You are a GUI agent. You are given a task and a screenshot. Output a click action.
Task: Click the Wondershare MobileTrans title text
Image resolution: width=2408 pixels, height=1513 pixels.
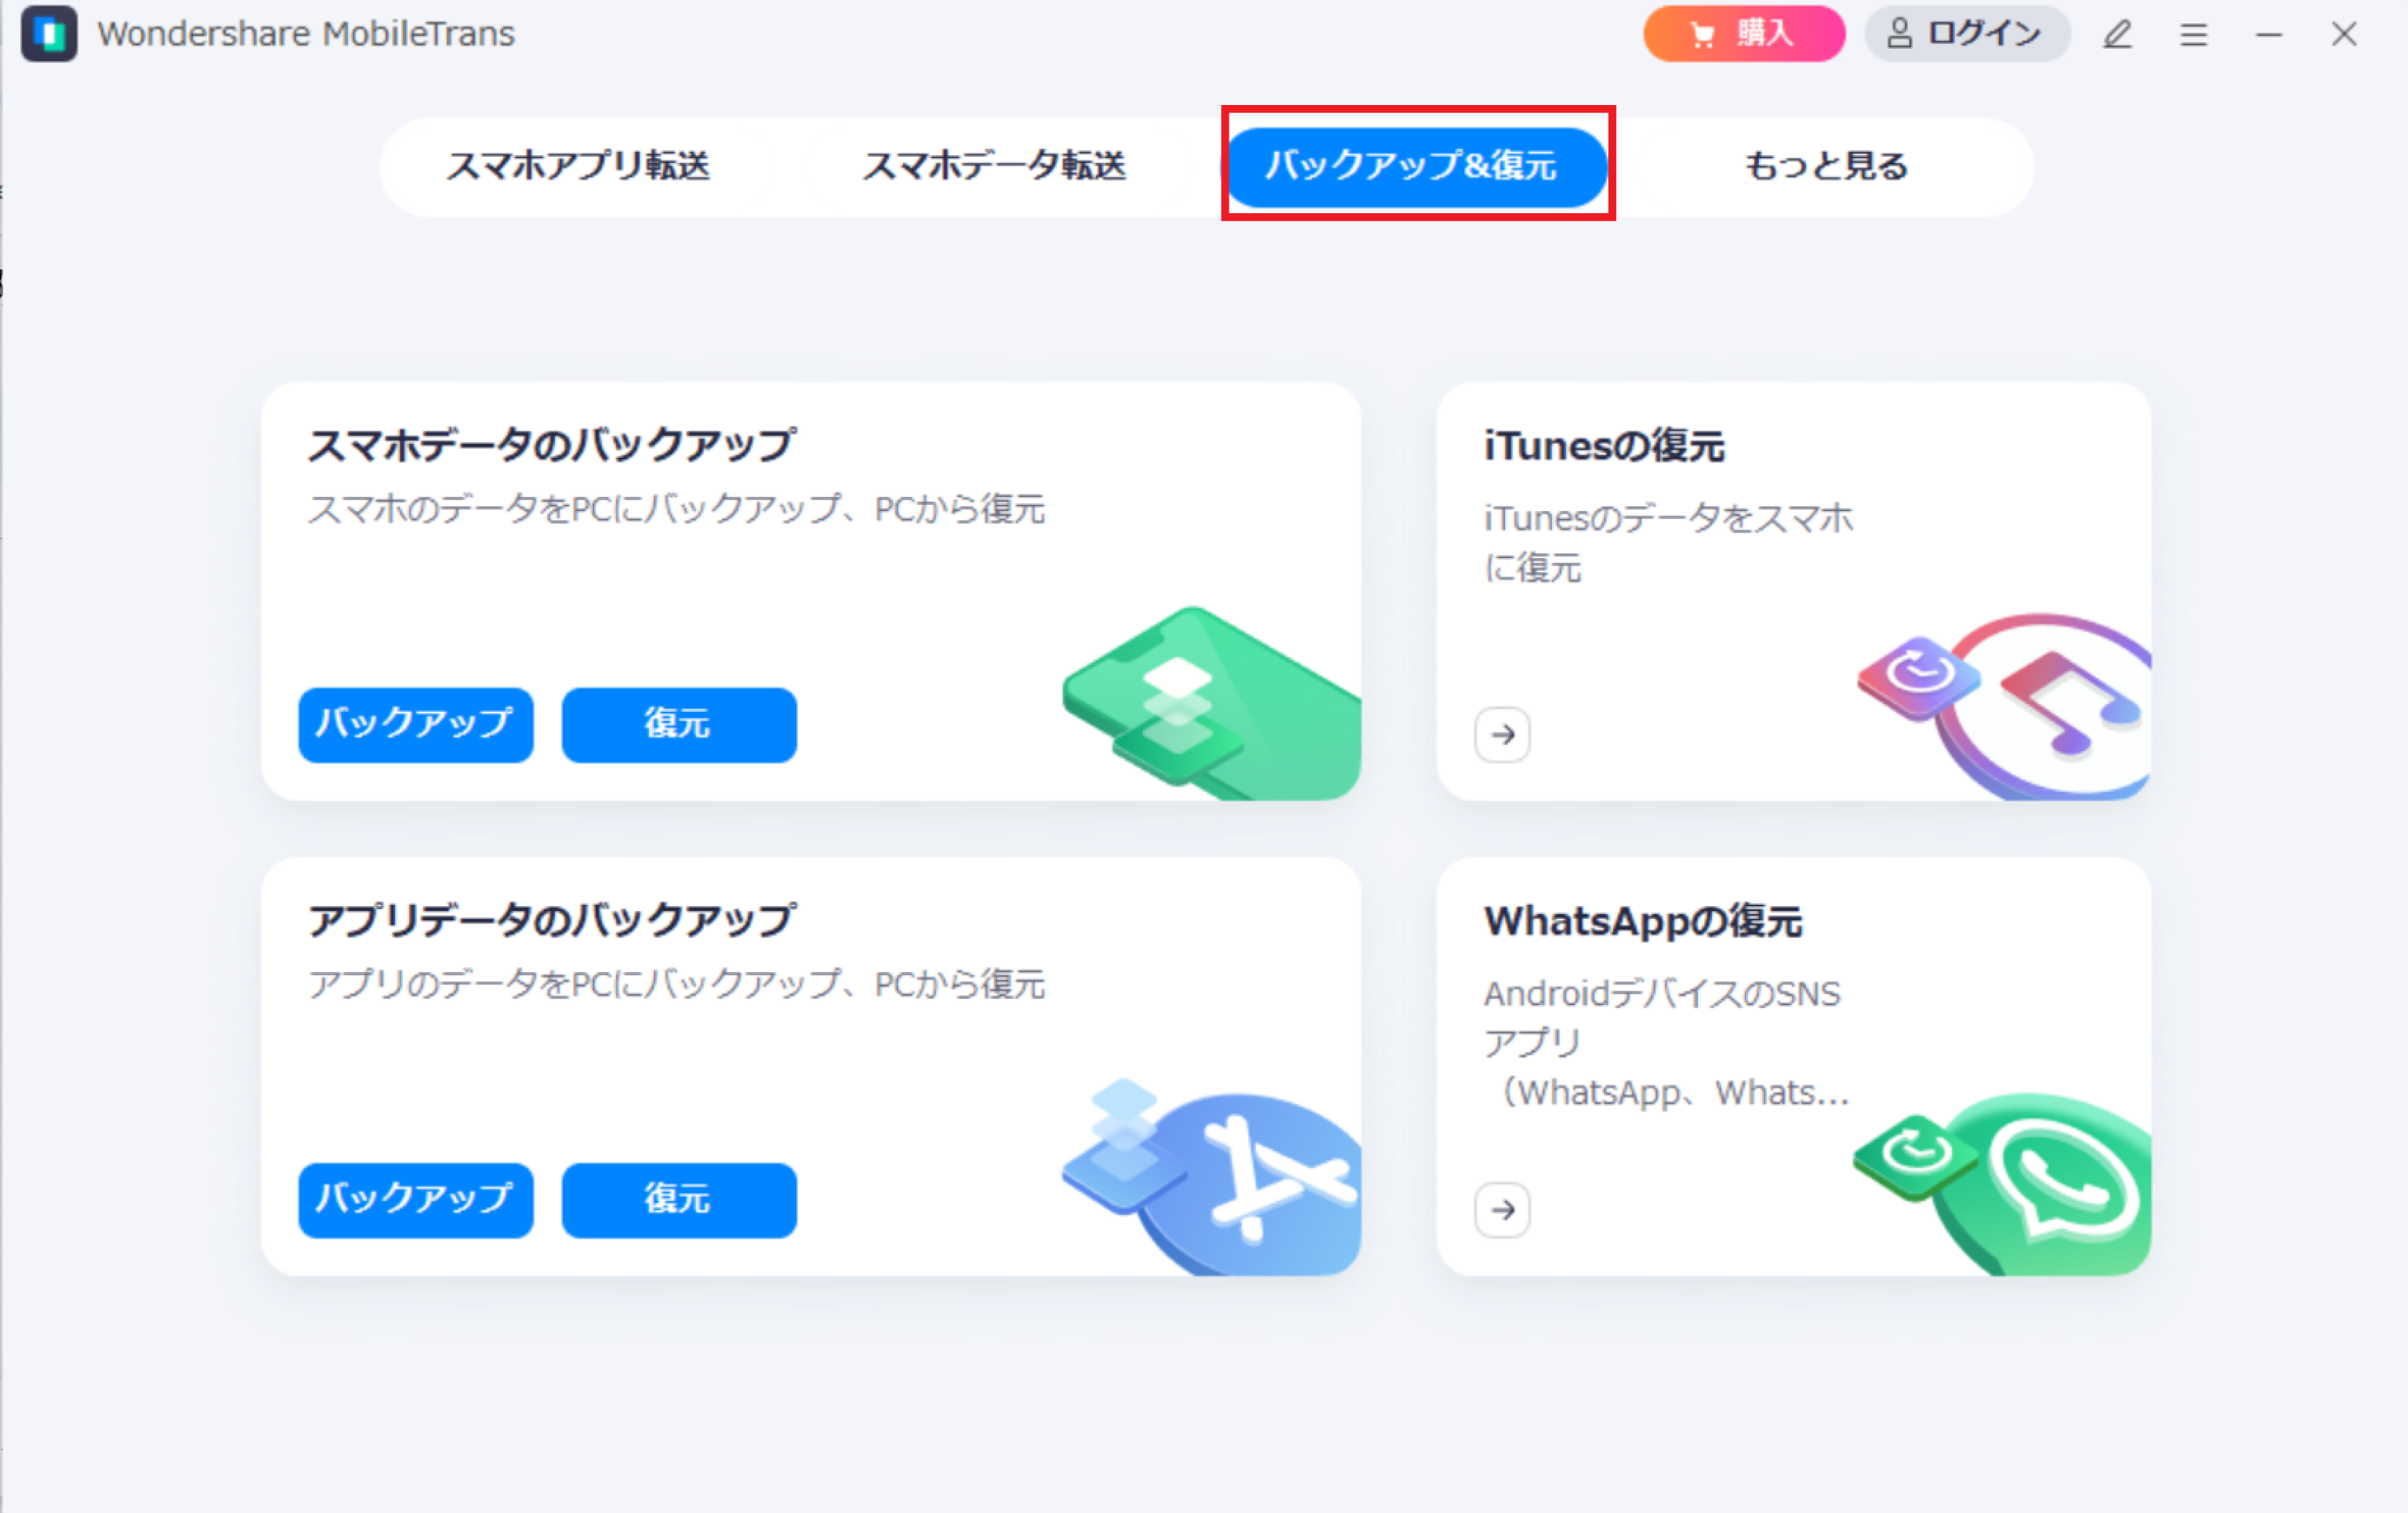click(x=306, y=34)
